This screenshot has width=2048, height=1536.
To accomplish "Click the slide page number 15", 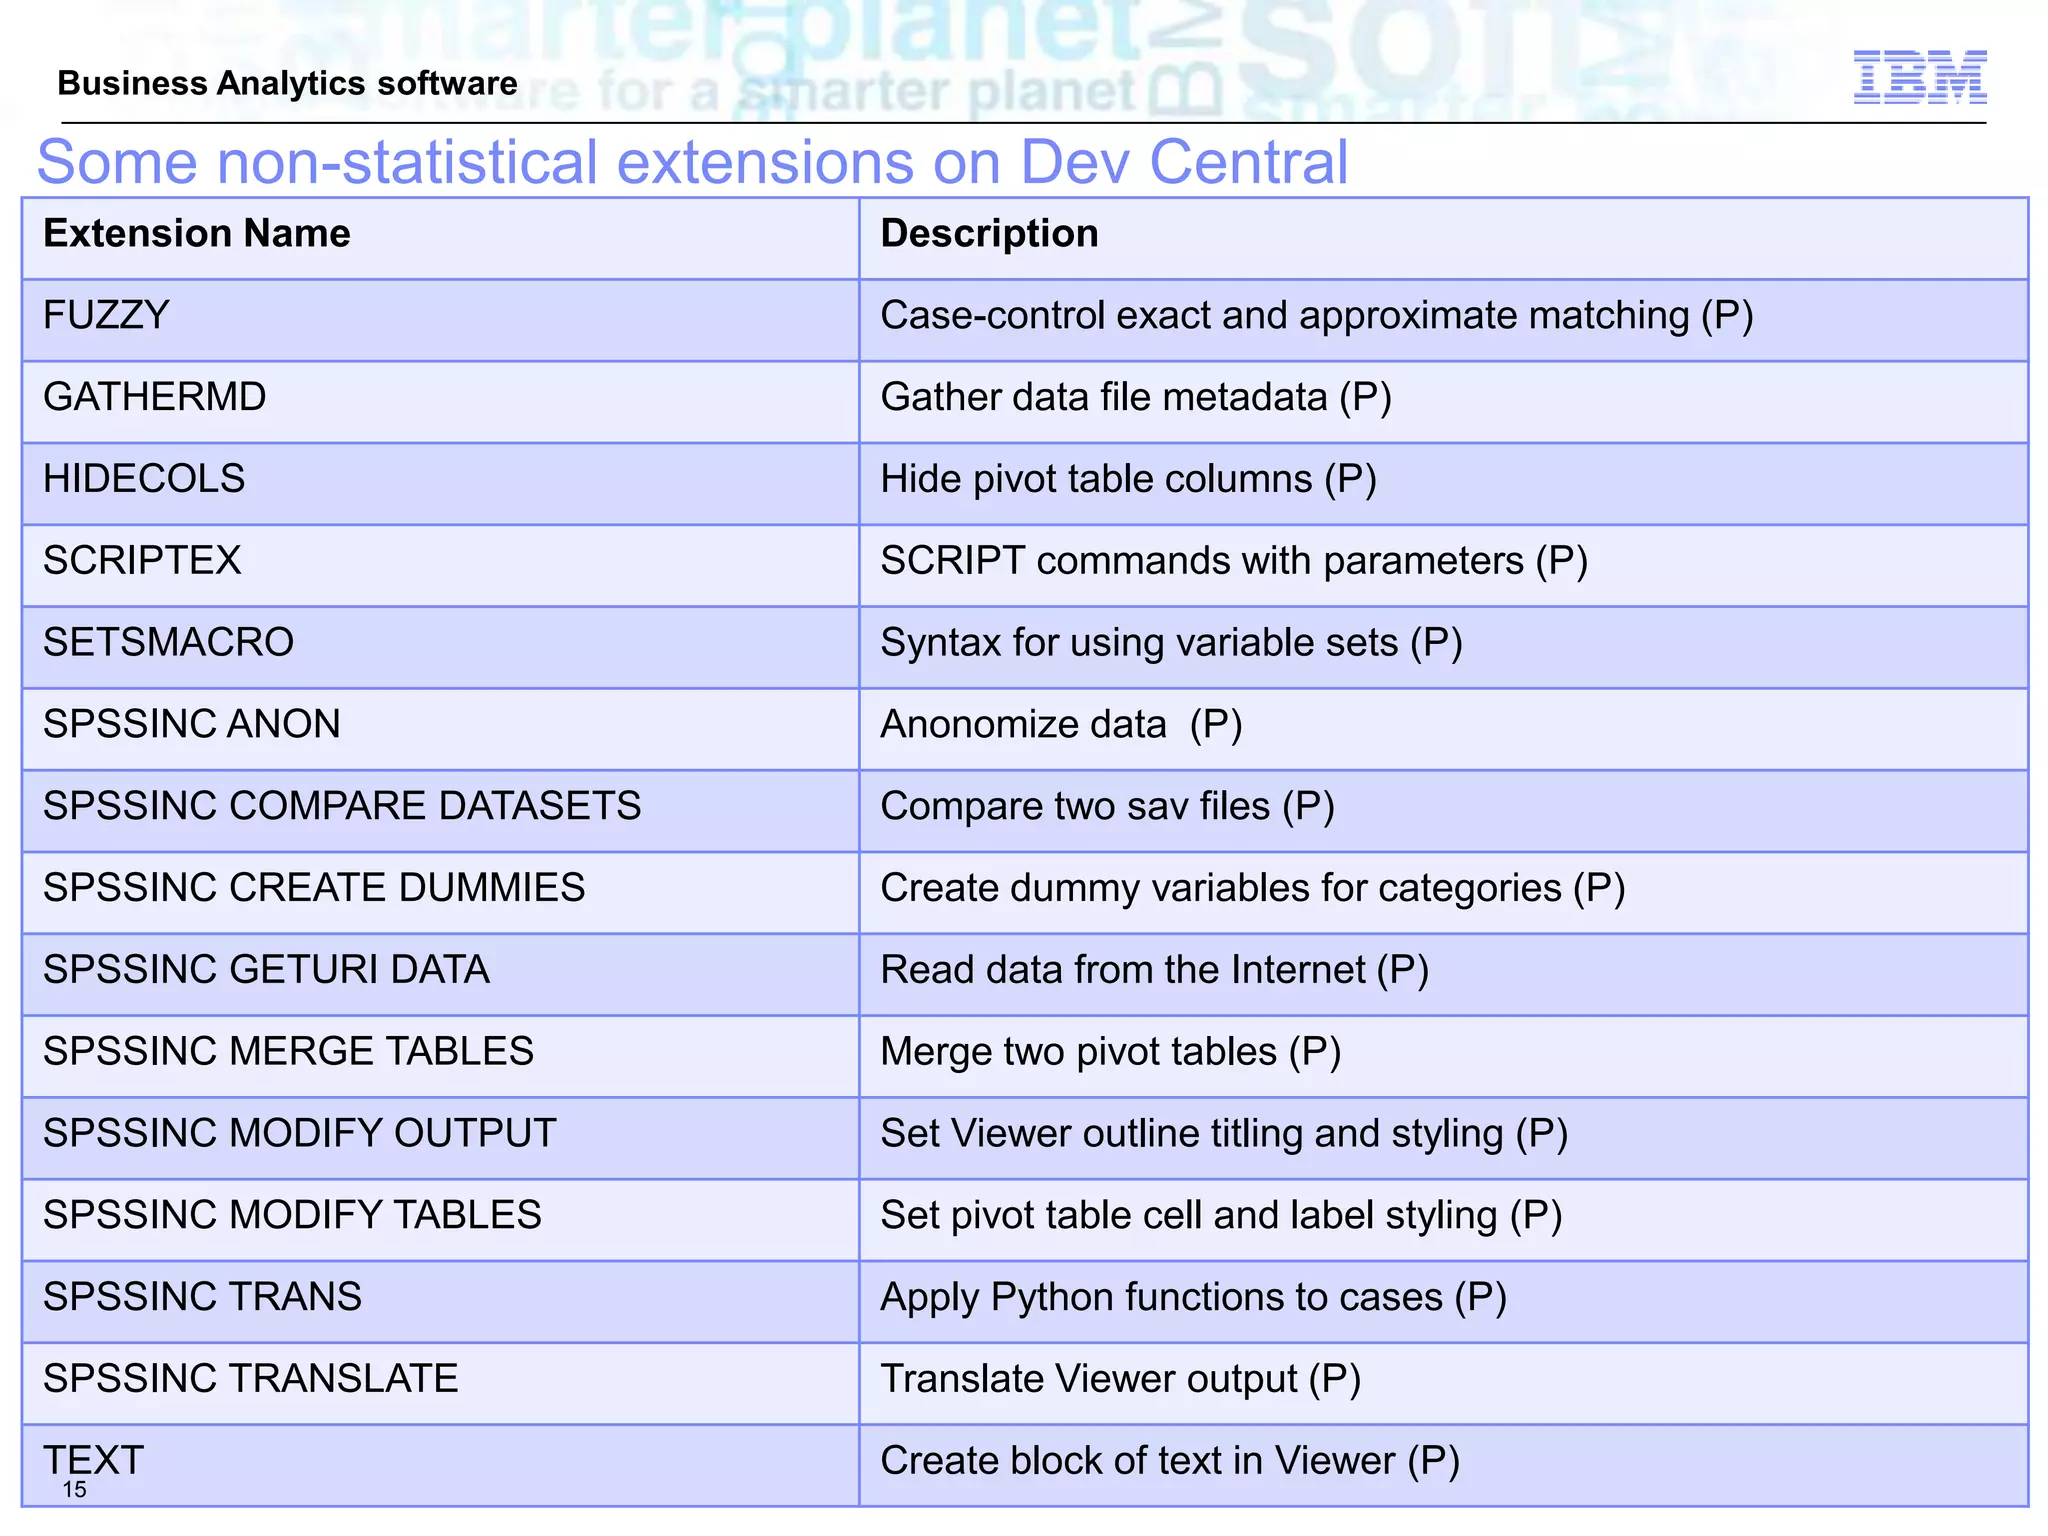I will click(x=74, y=1490).
